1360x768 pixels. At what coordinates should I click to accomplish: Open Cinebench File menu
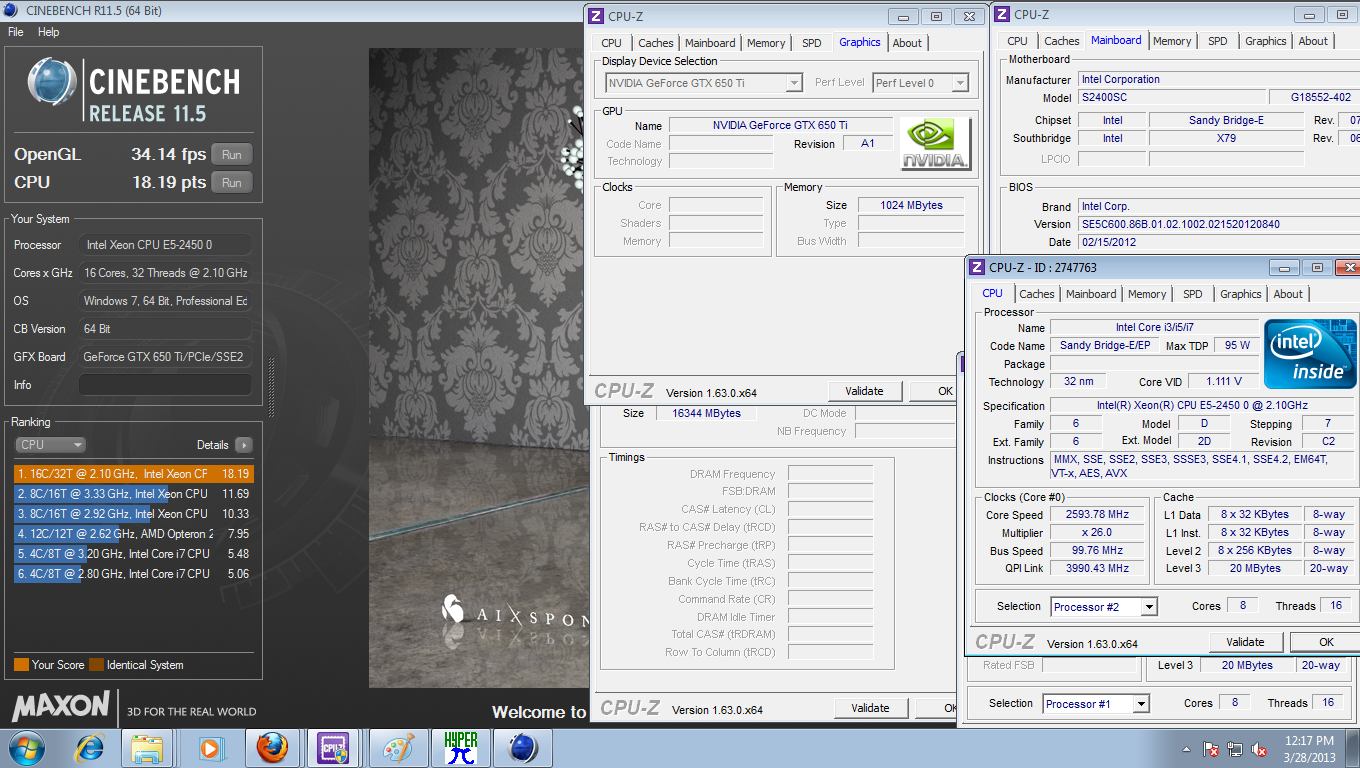click(16, 32)
